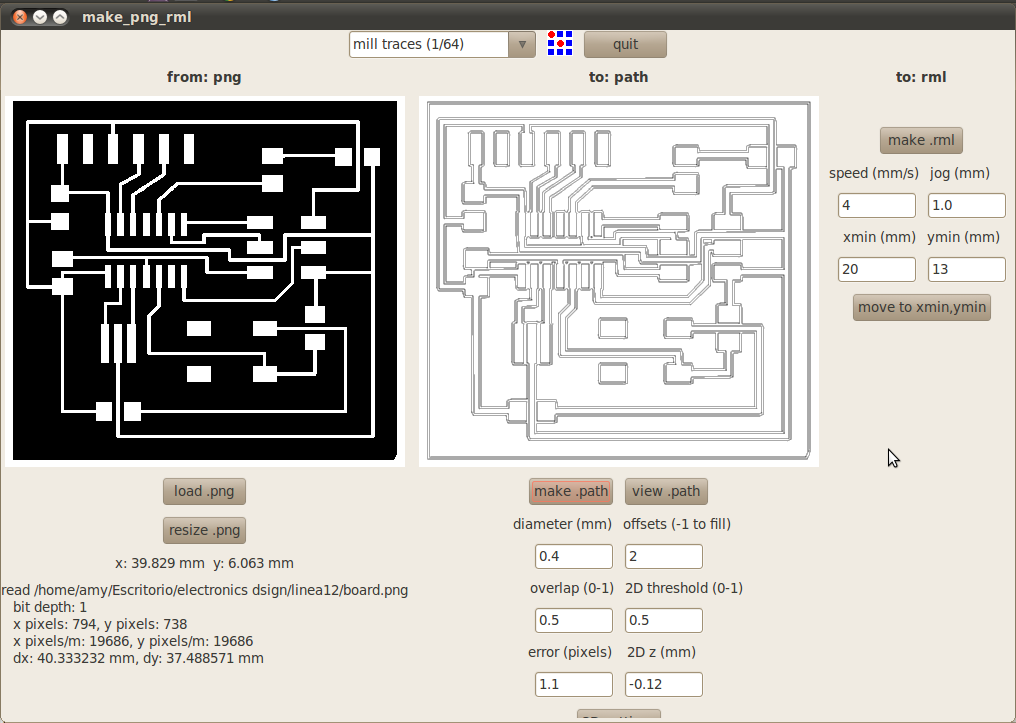Focus the overlap (0-1) field
Image resolution: width=1016 pixels, height=723 pixels.
pyautogui.click(x=573, y=621)
